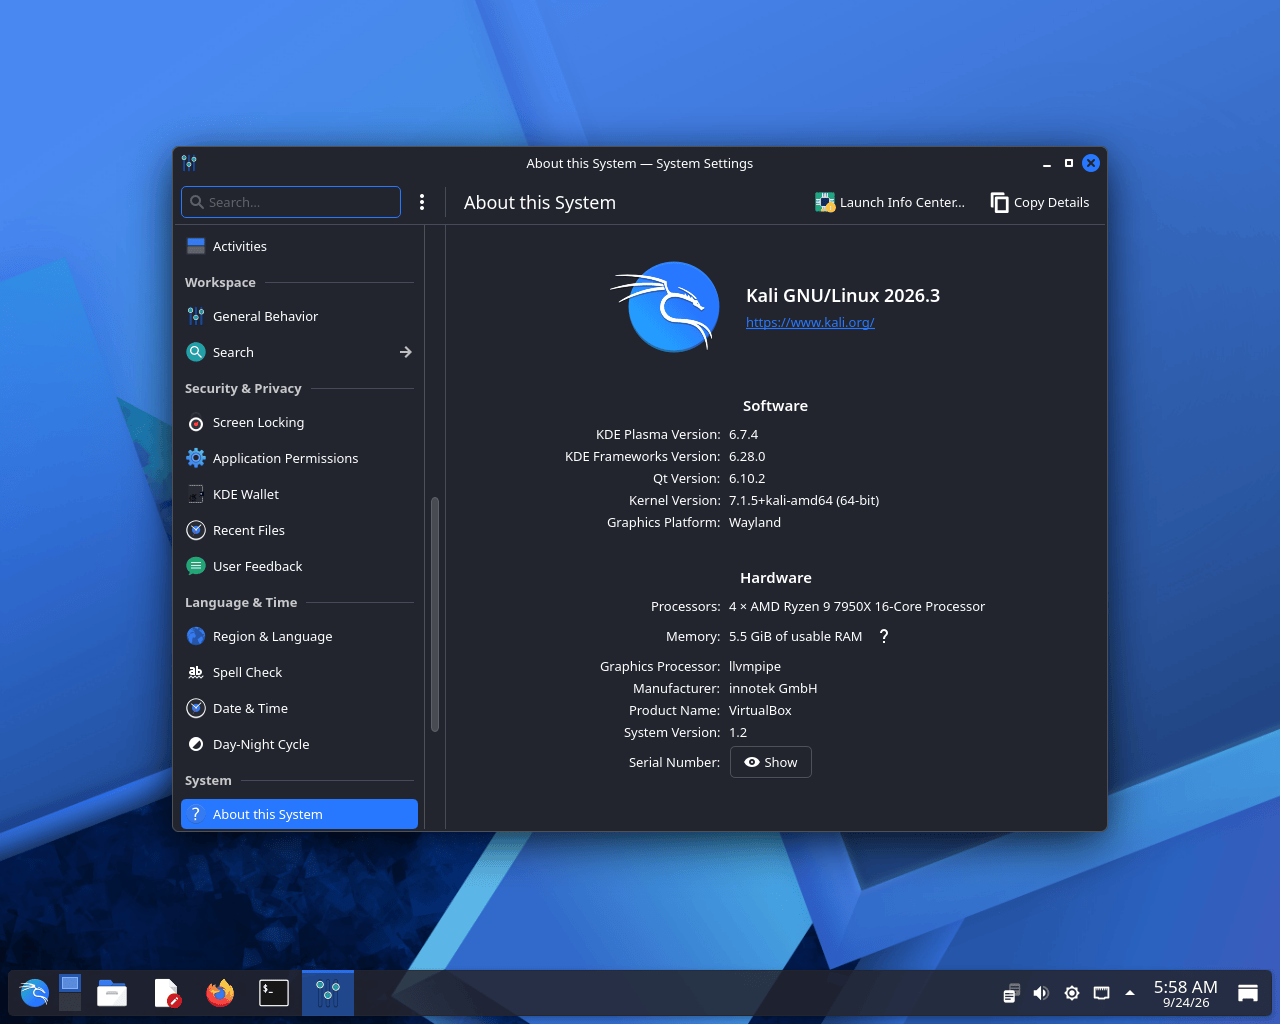Open Region & Language settings
Viewport: 1280px width, 1024px height.
tap(299, 636)
